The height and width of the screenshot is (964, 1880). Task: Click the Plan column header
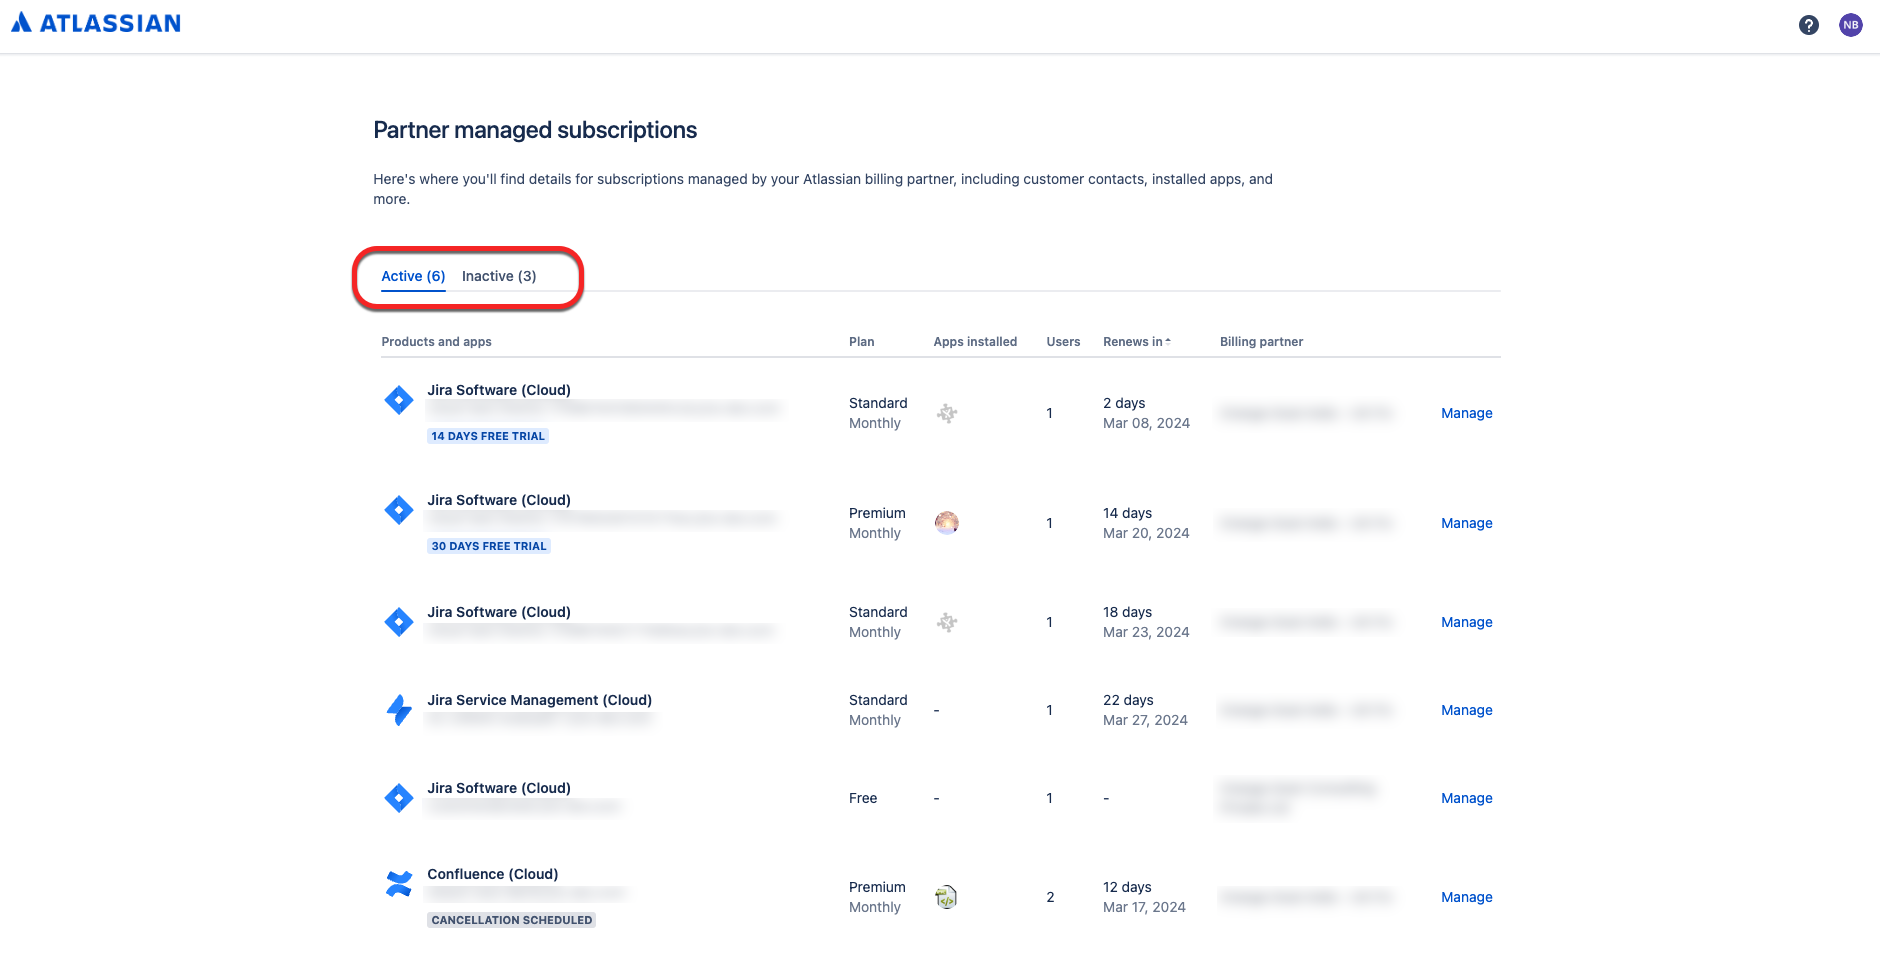click(x=862, y=342)
